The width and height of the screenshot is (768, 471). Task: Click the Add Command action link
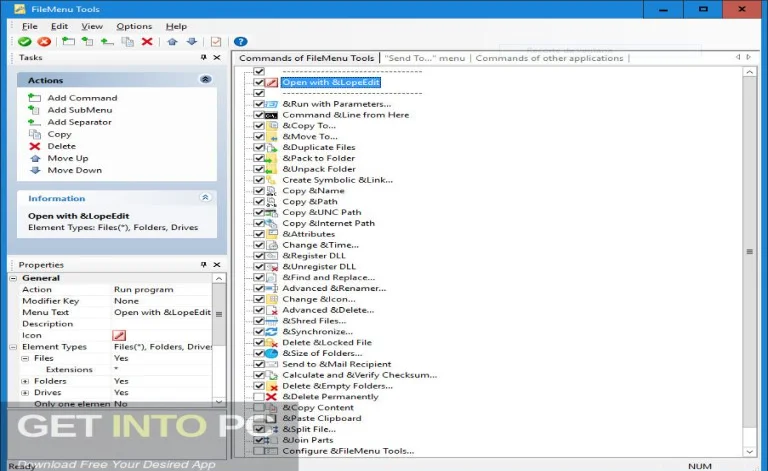tap(82, 98)
